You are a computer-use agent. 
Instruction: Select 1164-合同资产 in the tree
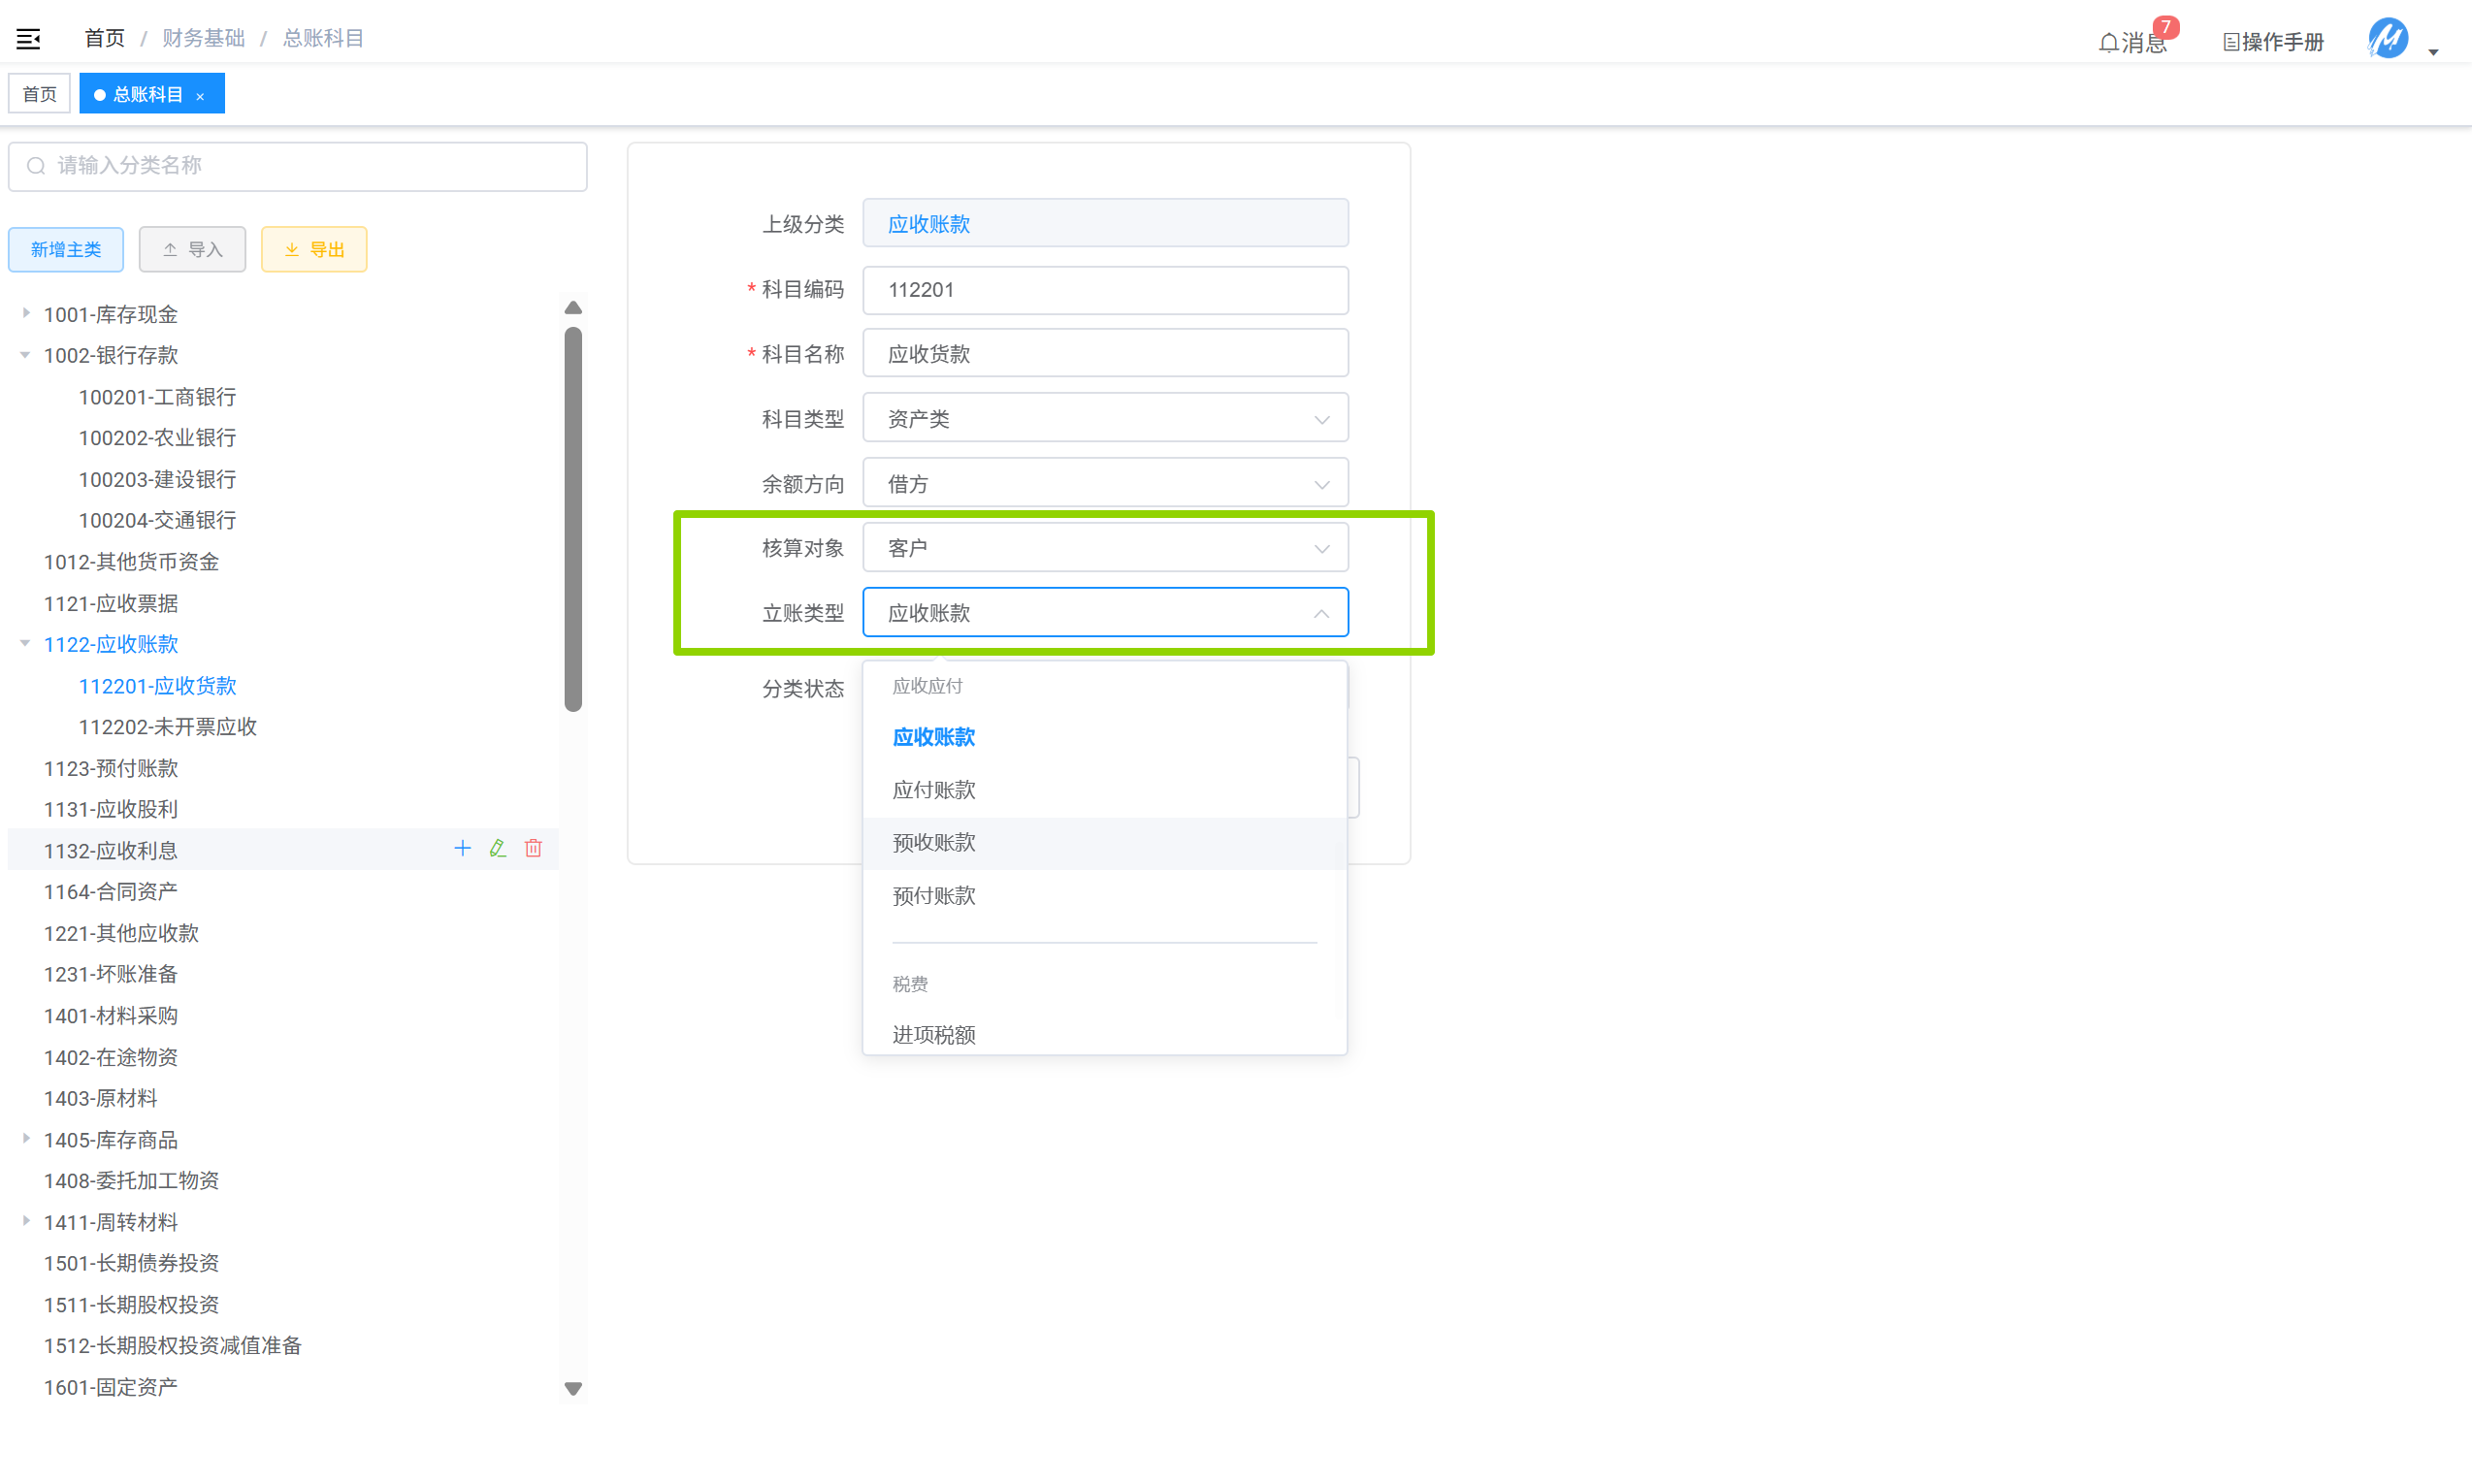(110, 891)
